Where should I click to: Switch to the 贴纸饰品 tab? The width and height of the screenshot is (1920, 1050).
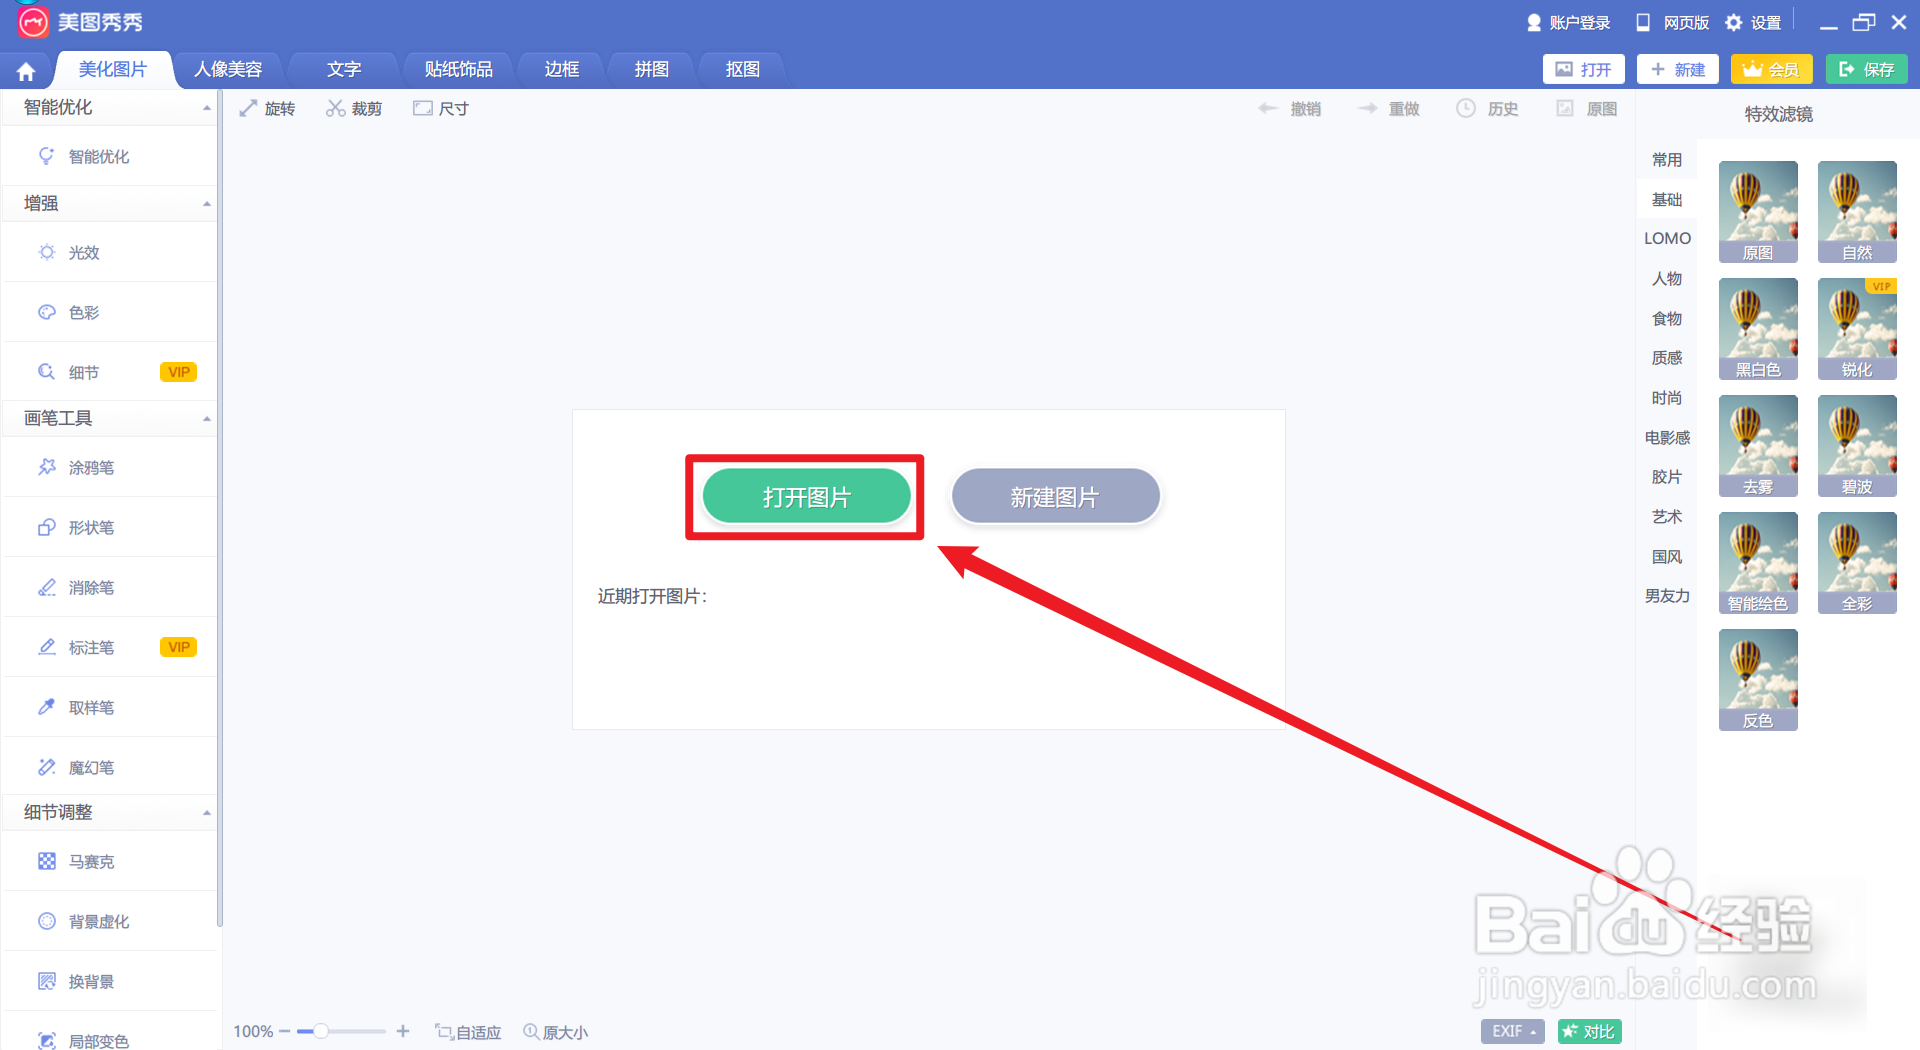(458, 69)
